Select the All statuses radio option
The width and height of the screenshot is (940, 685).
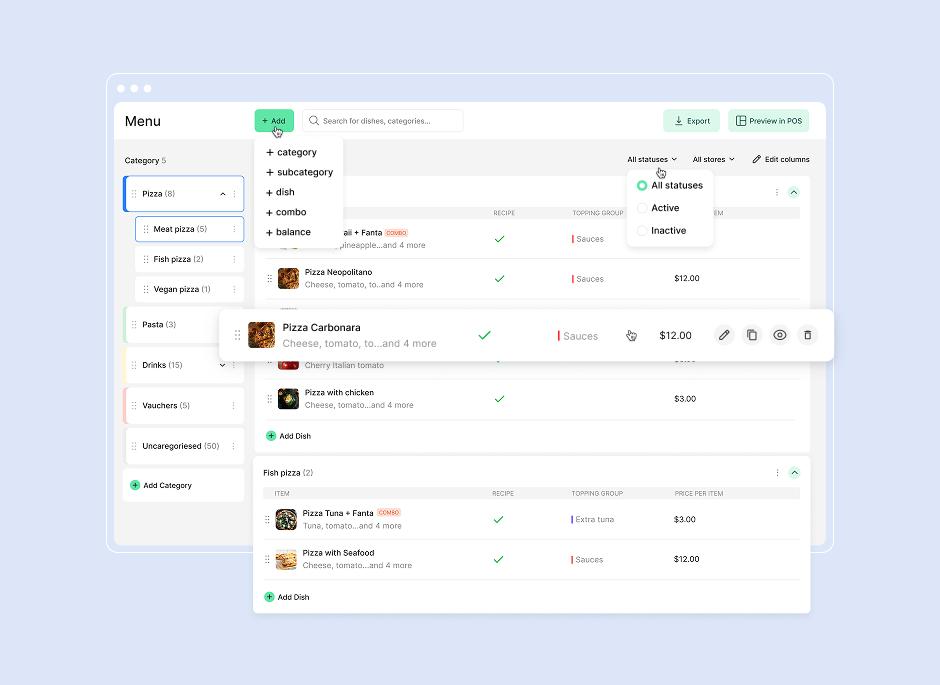pyautogui.click(x=642, y=186)
